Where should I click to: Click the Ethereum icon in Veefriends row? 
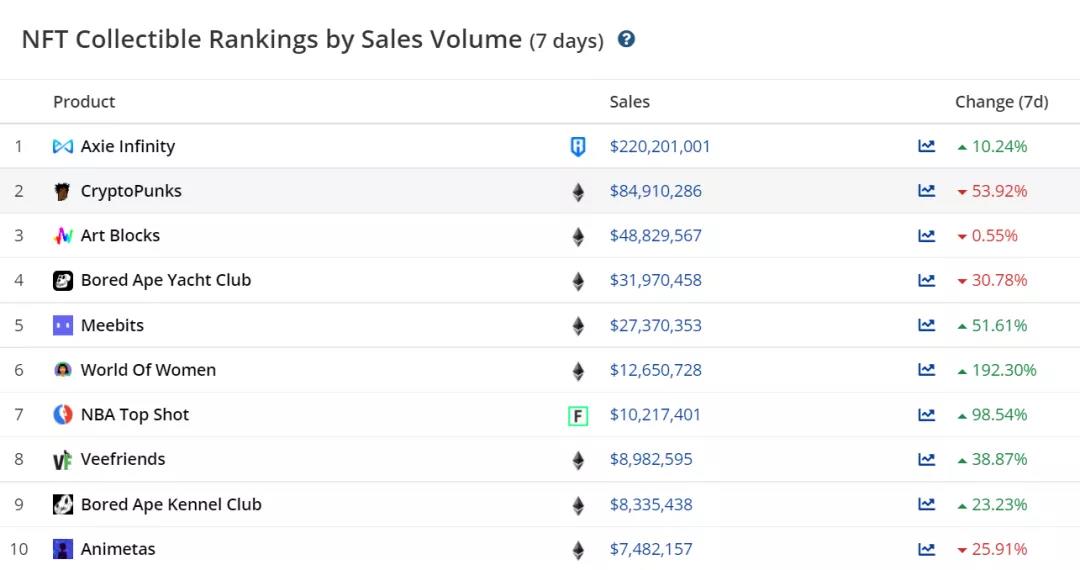point(578,461)
